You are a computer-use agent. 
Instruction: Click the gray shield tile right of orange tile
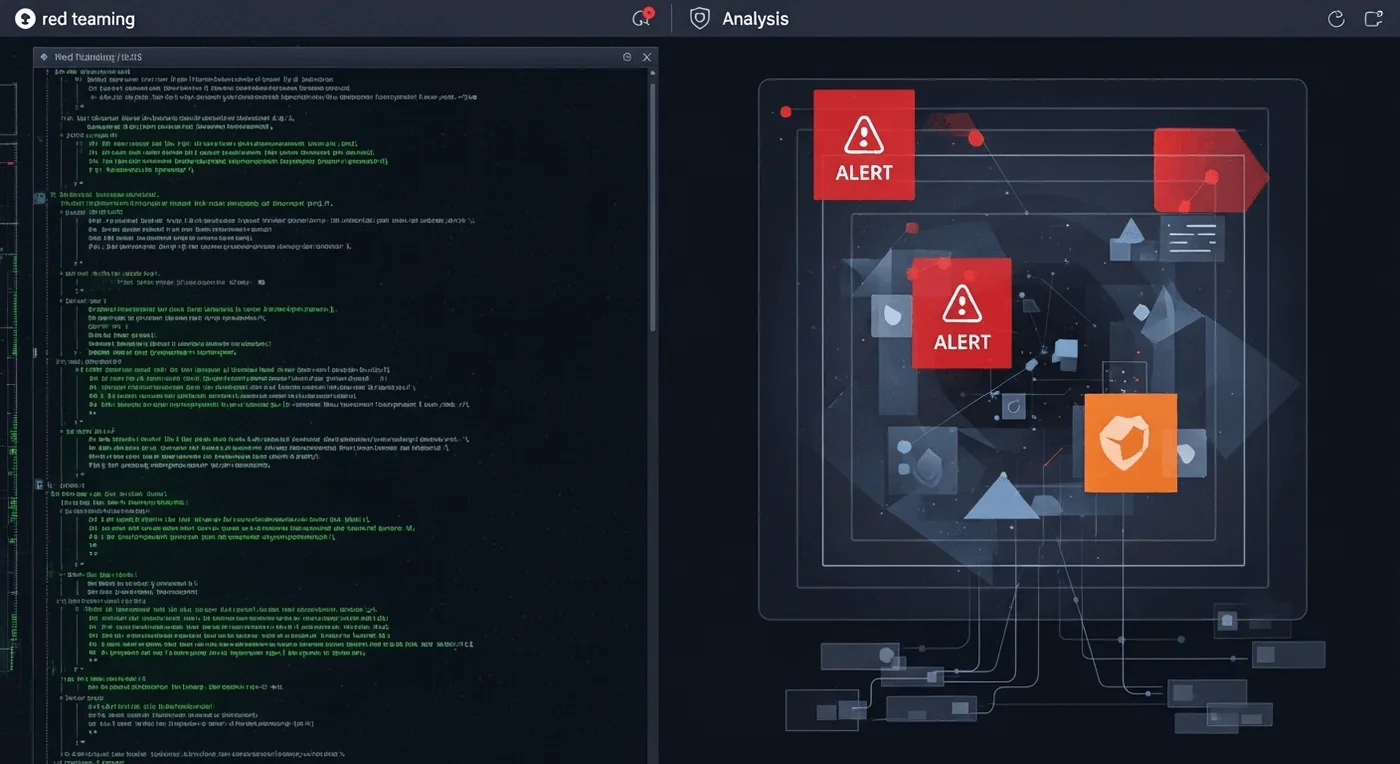(x=1190, y=452)
